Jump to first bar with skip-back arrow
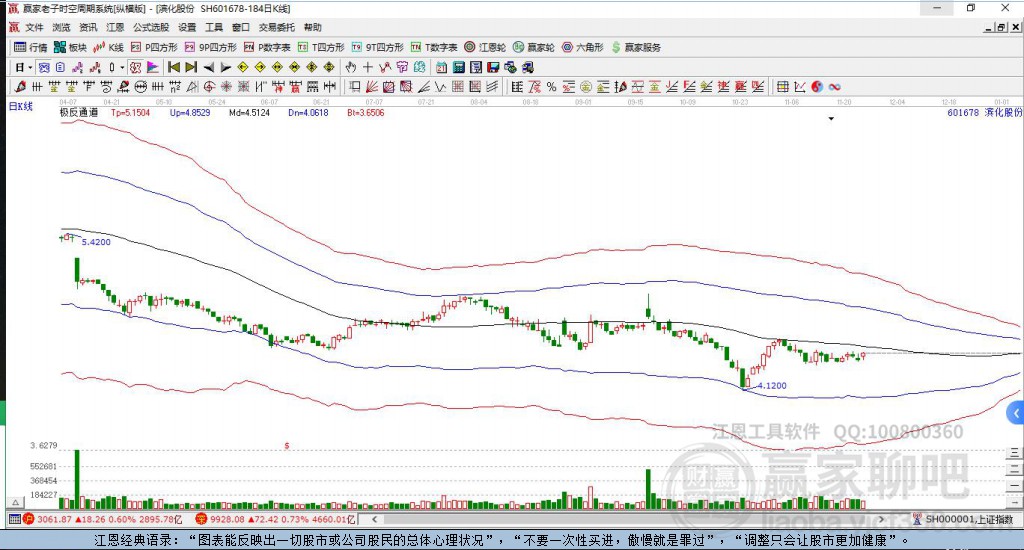 coord(173,67)
